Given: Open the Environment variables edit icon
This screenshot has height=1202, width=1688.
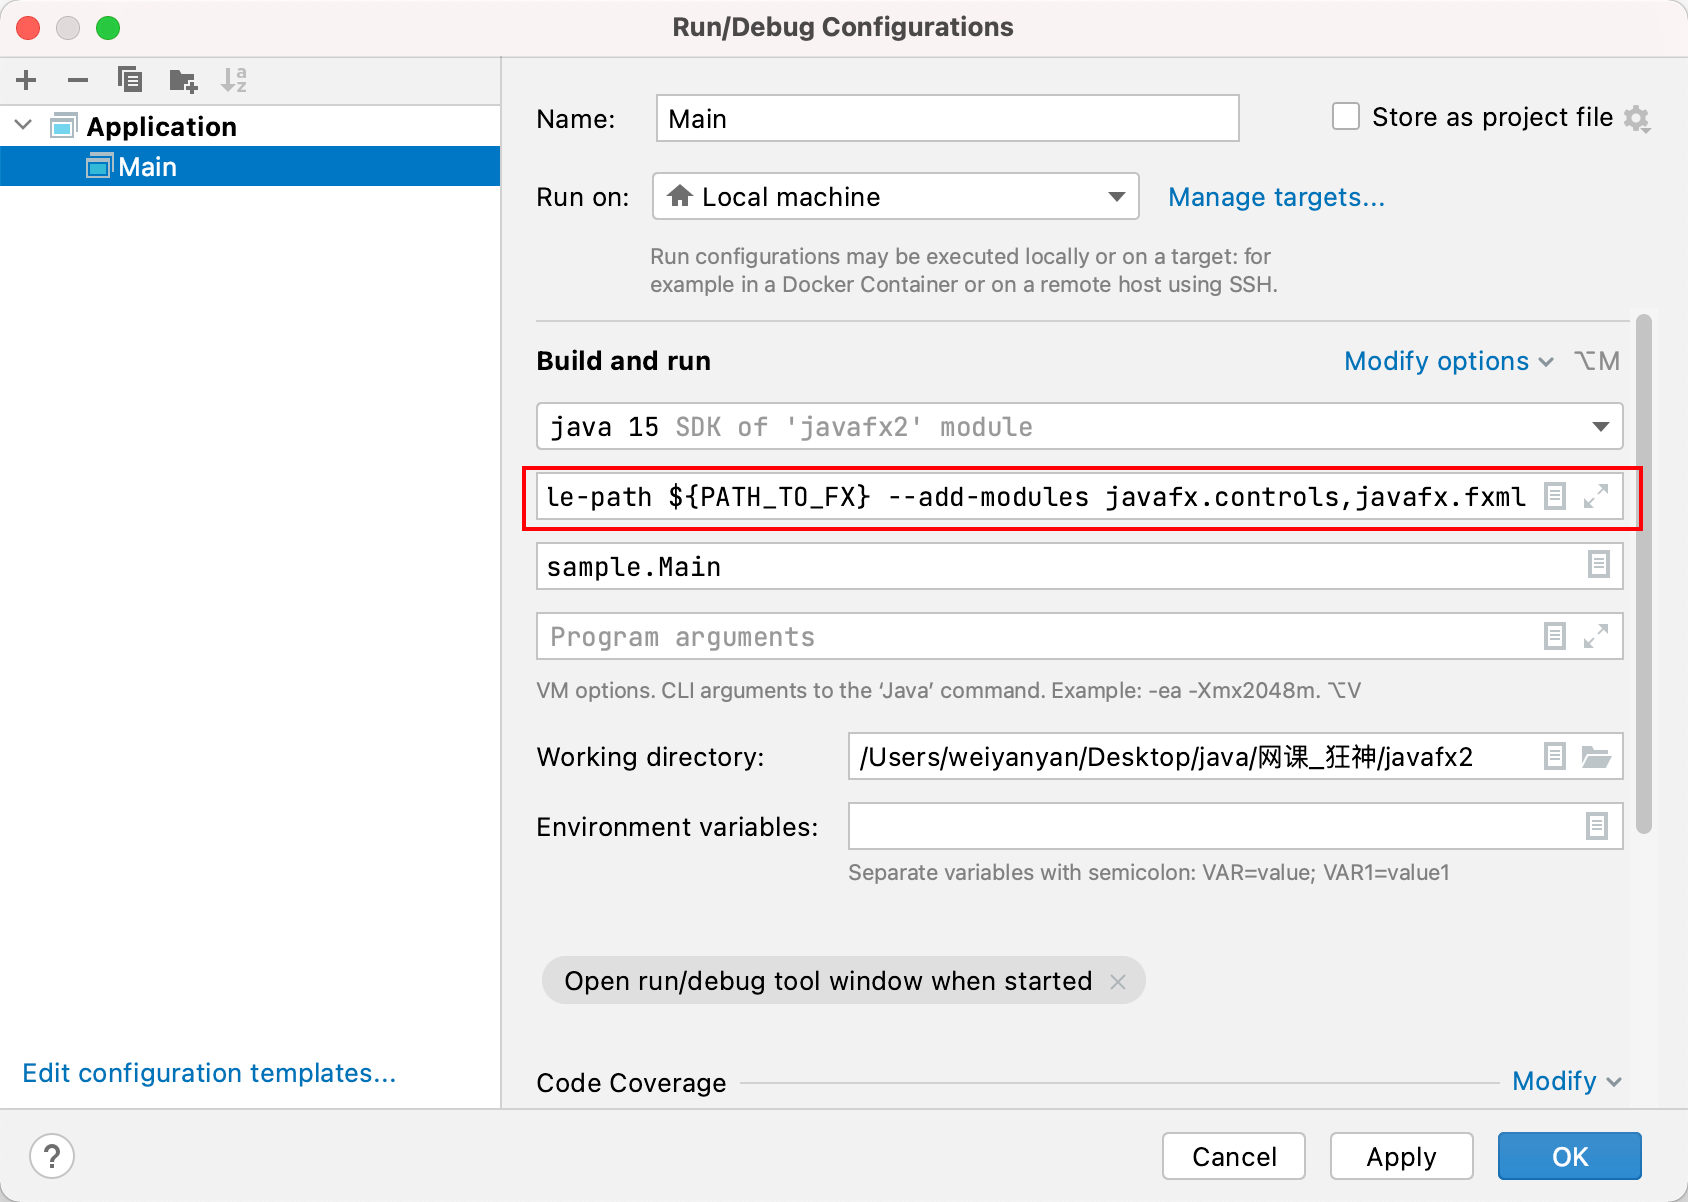Looking at the screenshot, I should [x=1597, y=826].
